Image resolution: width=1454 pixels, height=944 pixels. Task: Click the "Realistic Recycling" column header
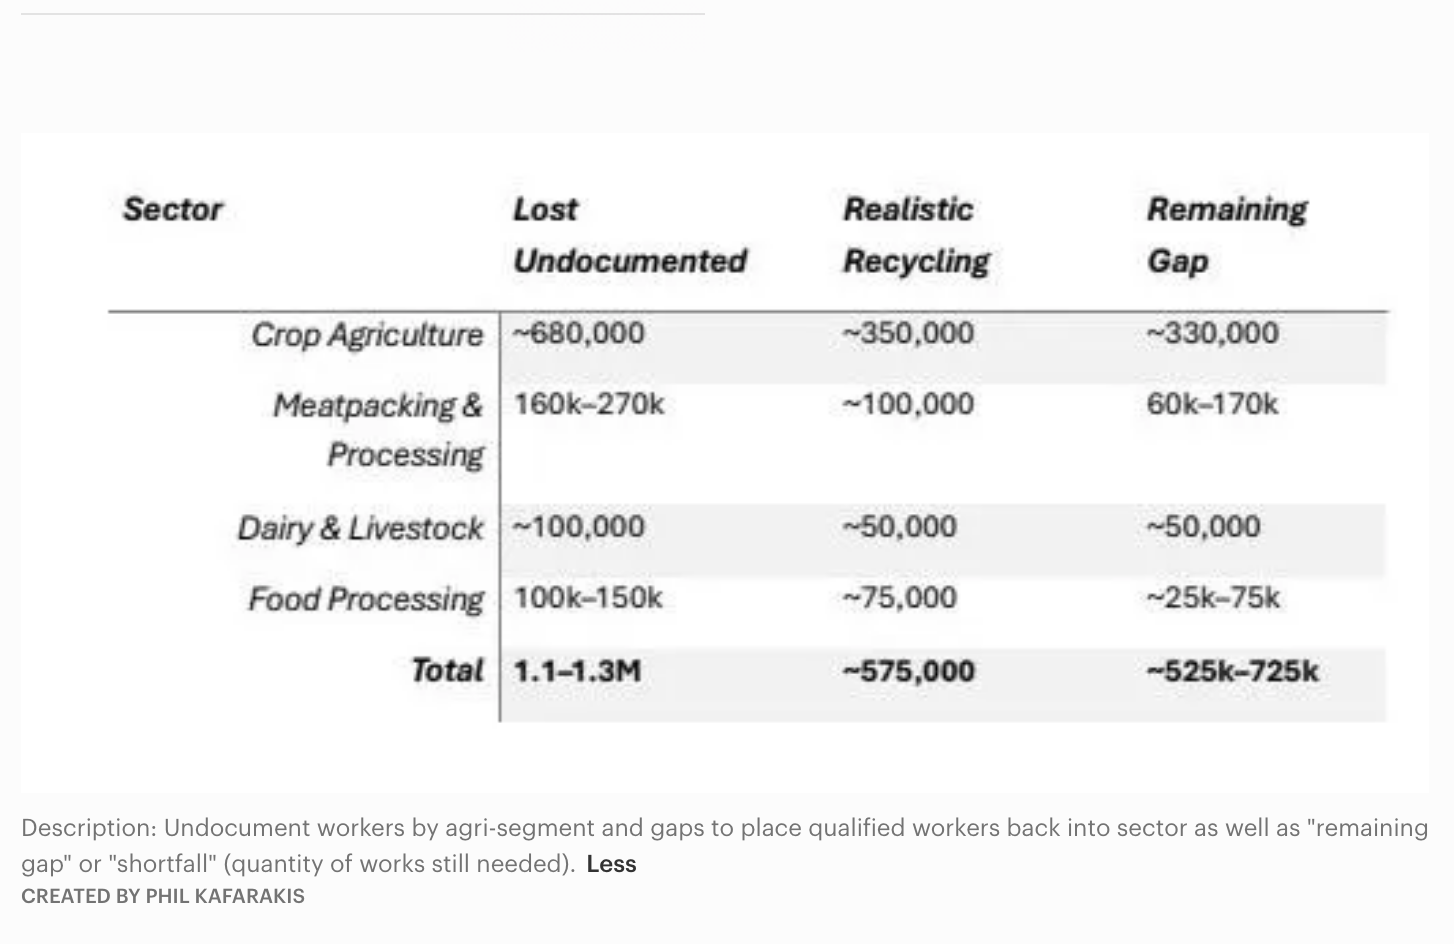915,235
